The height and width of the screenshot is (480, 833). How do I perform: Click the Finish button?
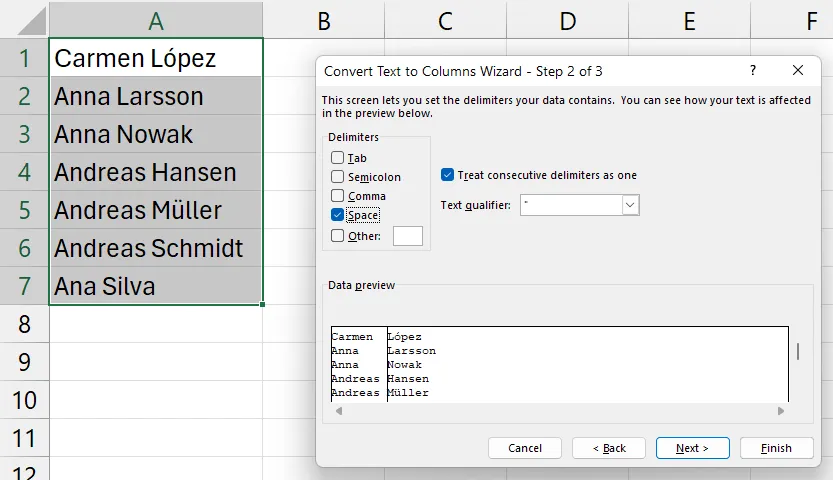coord(775,448)
